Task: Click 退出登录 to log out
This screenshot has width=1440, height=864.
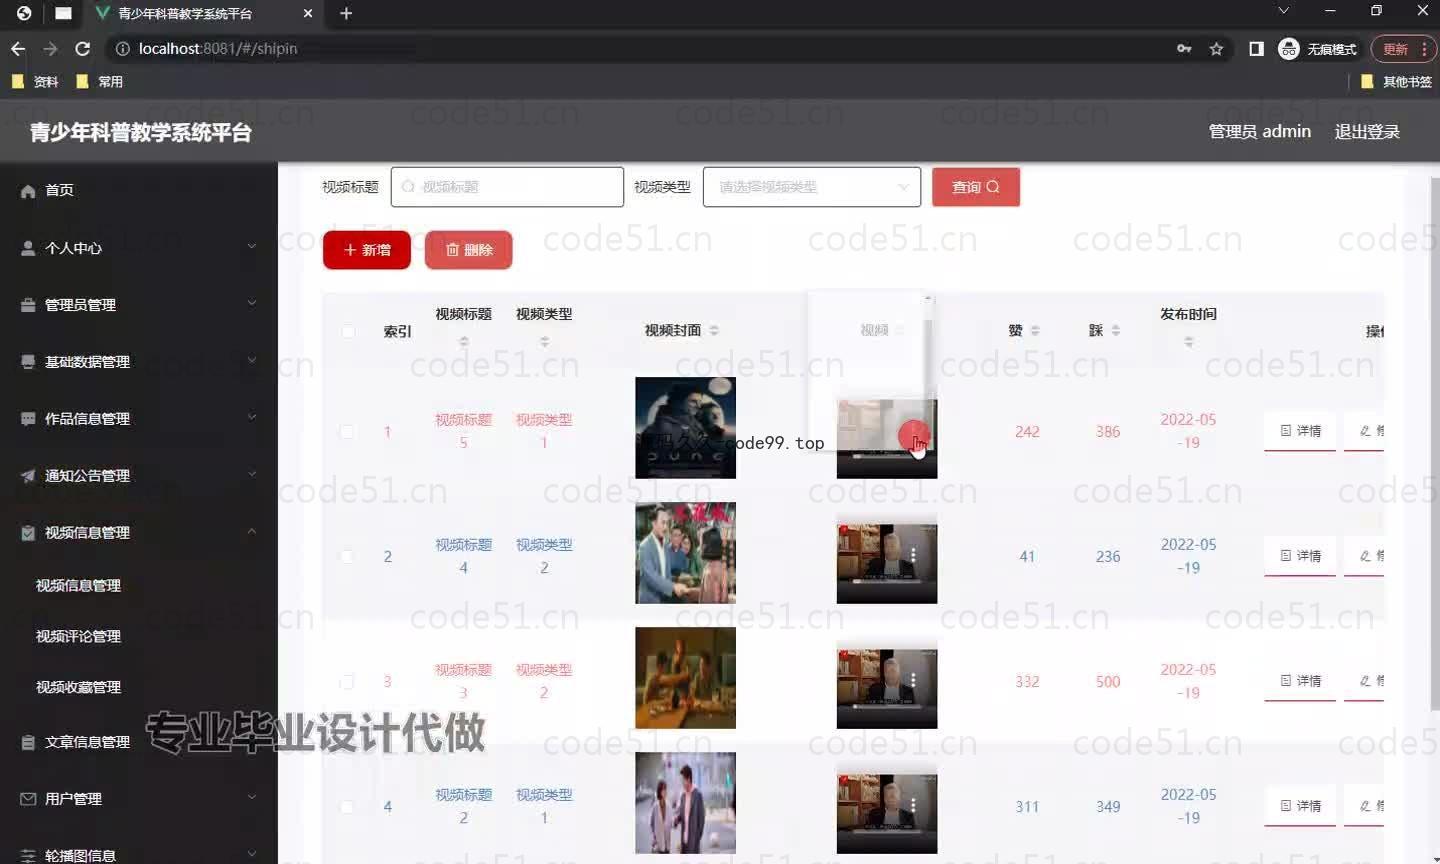Action: pos(1367,132)
